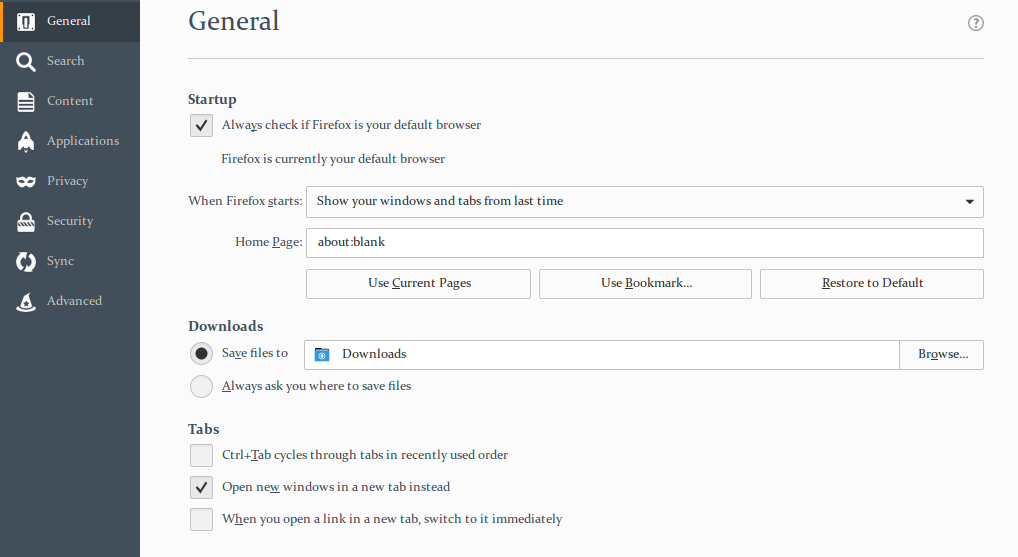Choose the Save files to radio option
1018x557 pixels.
point(201,353)
